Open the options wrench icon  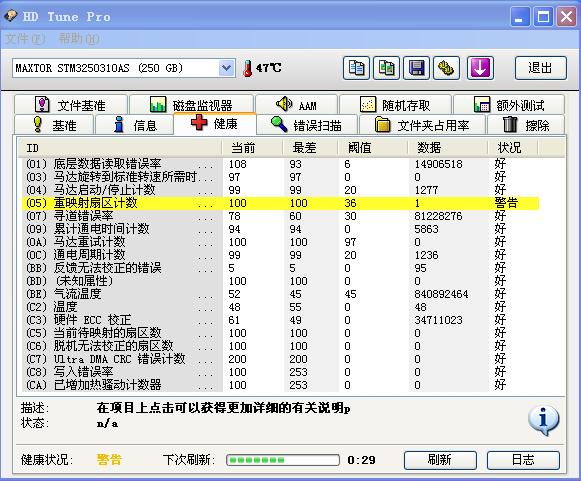(446, 68)
